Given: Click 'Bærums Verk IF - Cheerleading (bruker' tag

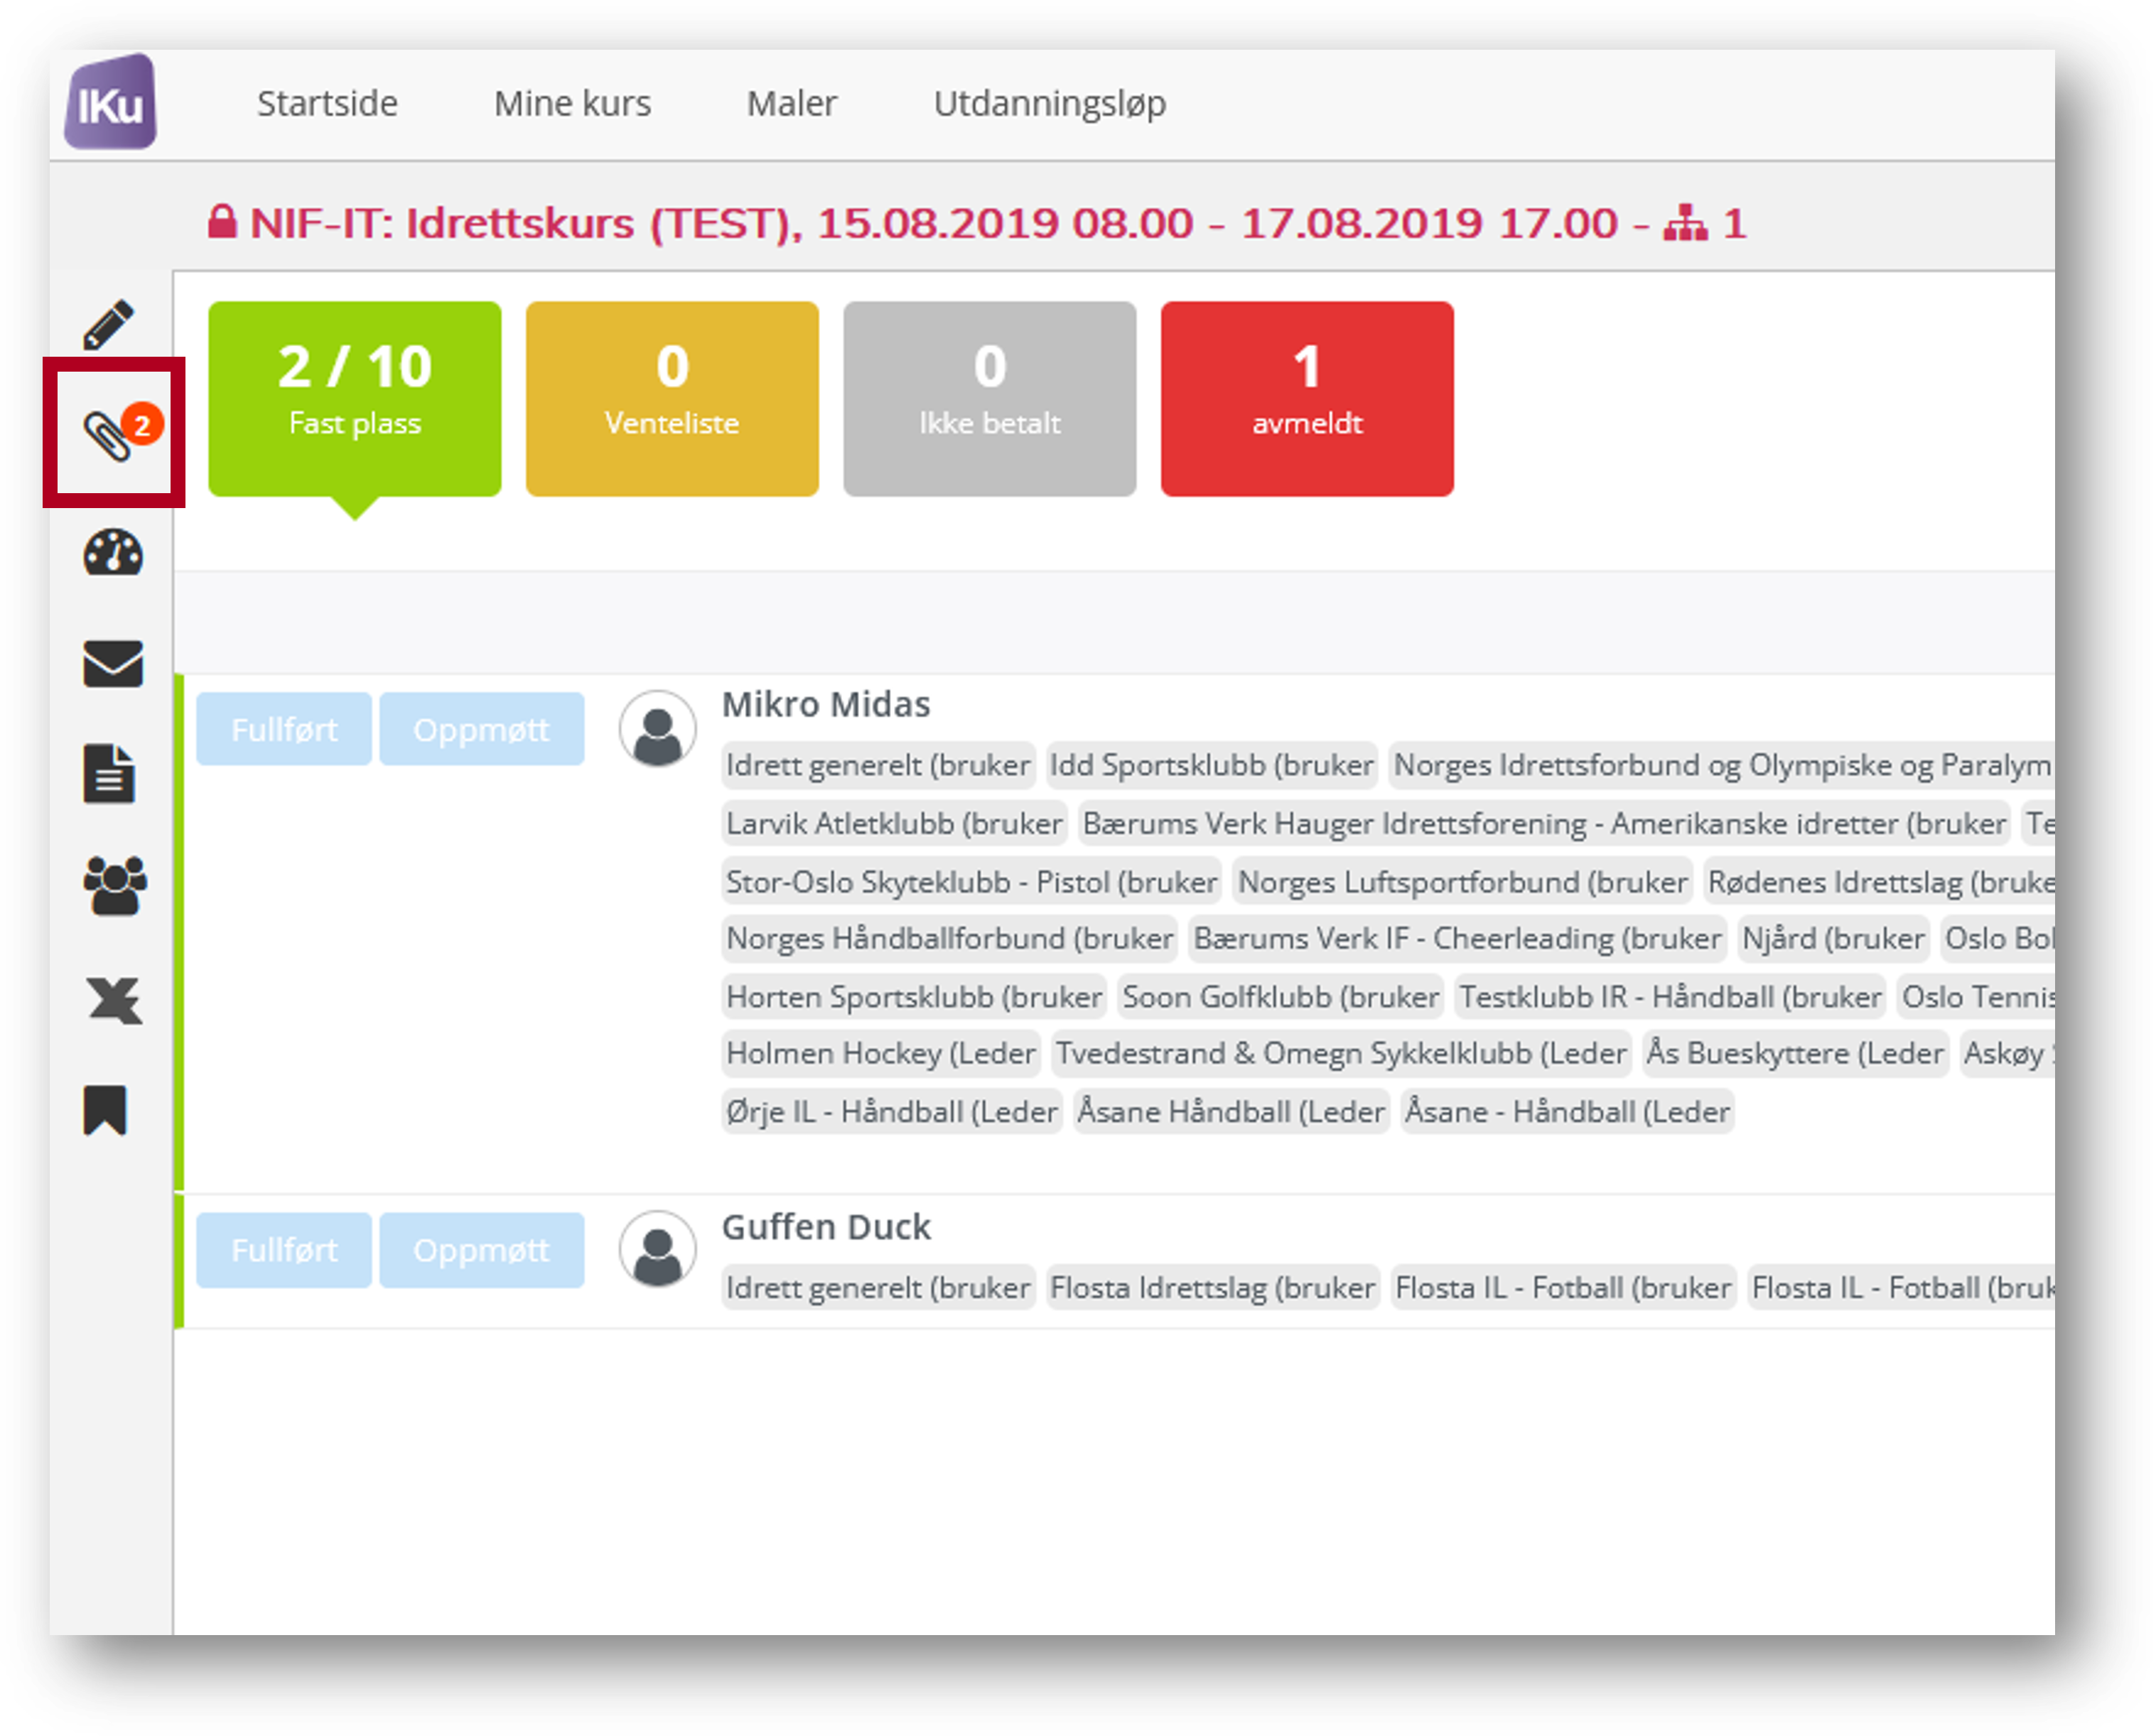Looking at the screenshot, I should tap(1458, 939).
